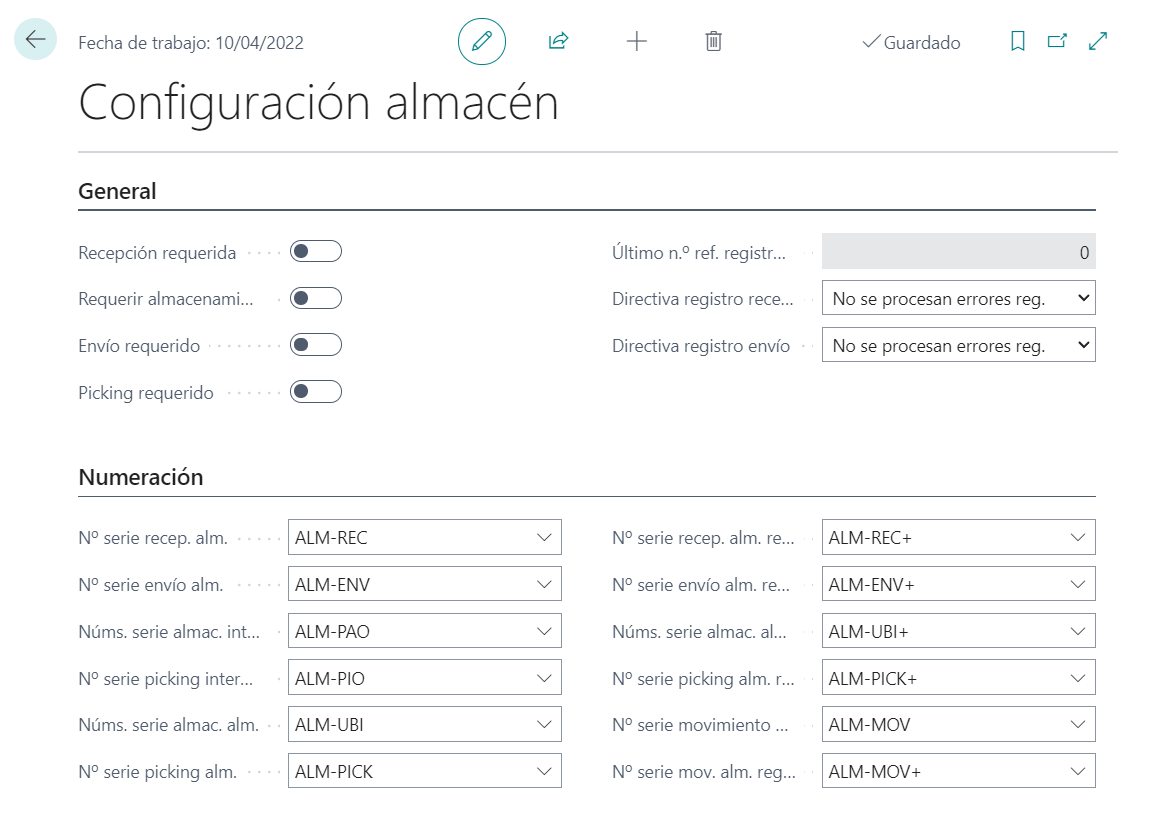The height and width of the screenshot is (838, 1160).
Task: Click the plus icon to create new record
Action: (636, 41)
